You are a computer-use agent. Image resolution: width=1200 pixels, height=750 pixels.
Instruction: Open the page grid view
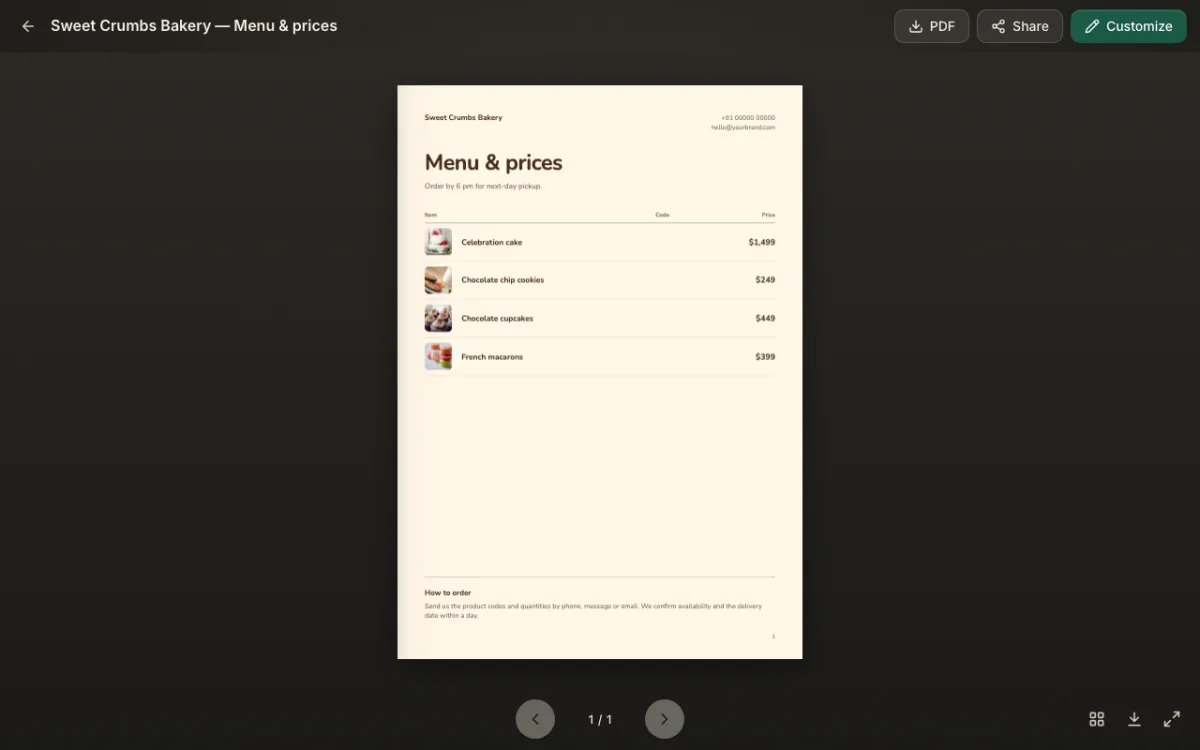pyautogui.click(x=1096, y=719)
